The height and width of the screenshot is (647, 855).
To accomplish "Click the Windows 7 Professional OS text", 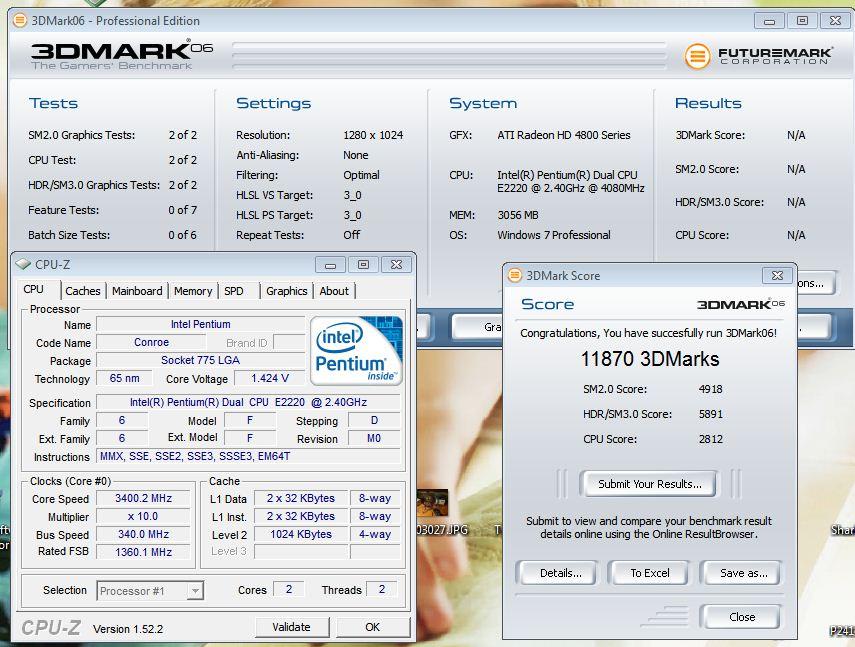I will pyautogui.click(x=554, y=235).
